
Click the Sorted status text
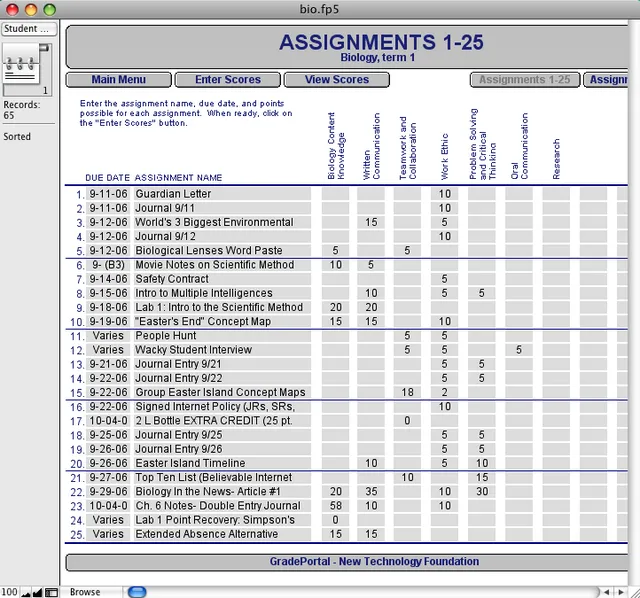click(x=17, y=137)
